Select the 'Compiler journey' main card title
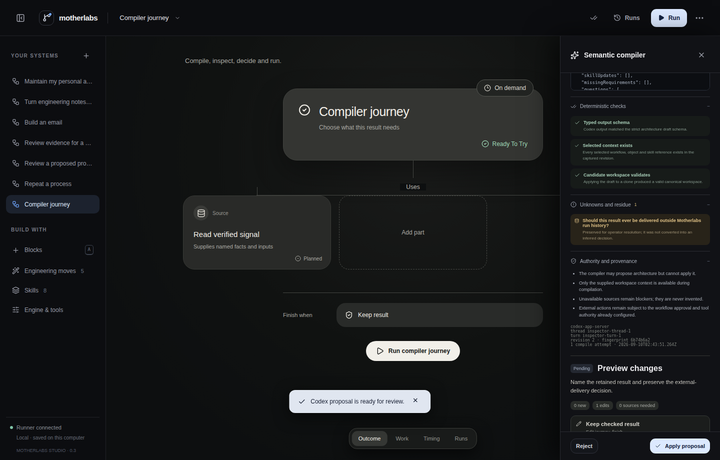Viewport: 720px width, 460px height. [x=364, y=112]
